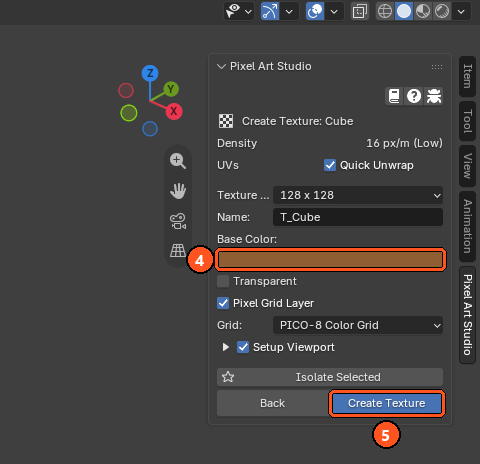This screenshot has width=480, height=464.
Task: Click the negative Z axis gizmo circle
Action: click(x=150, y=129)
